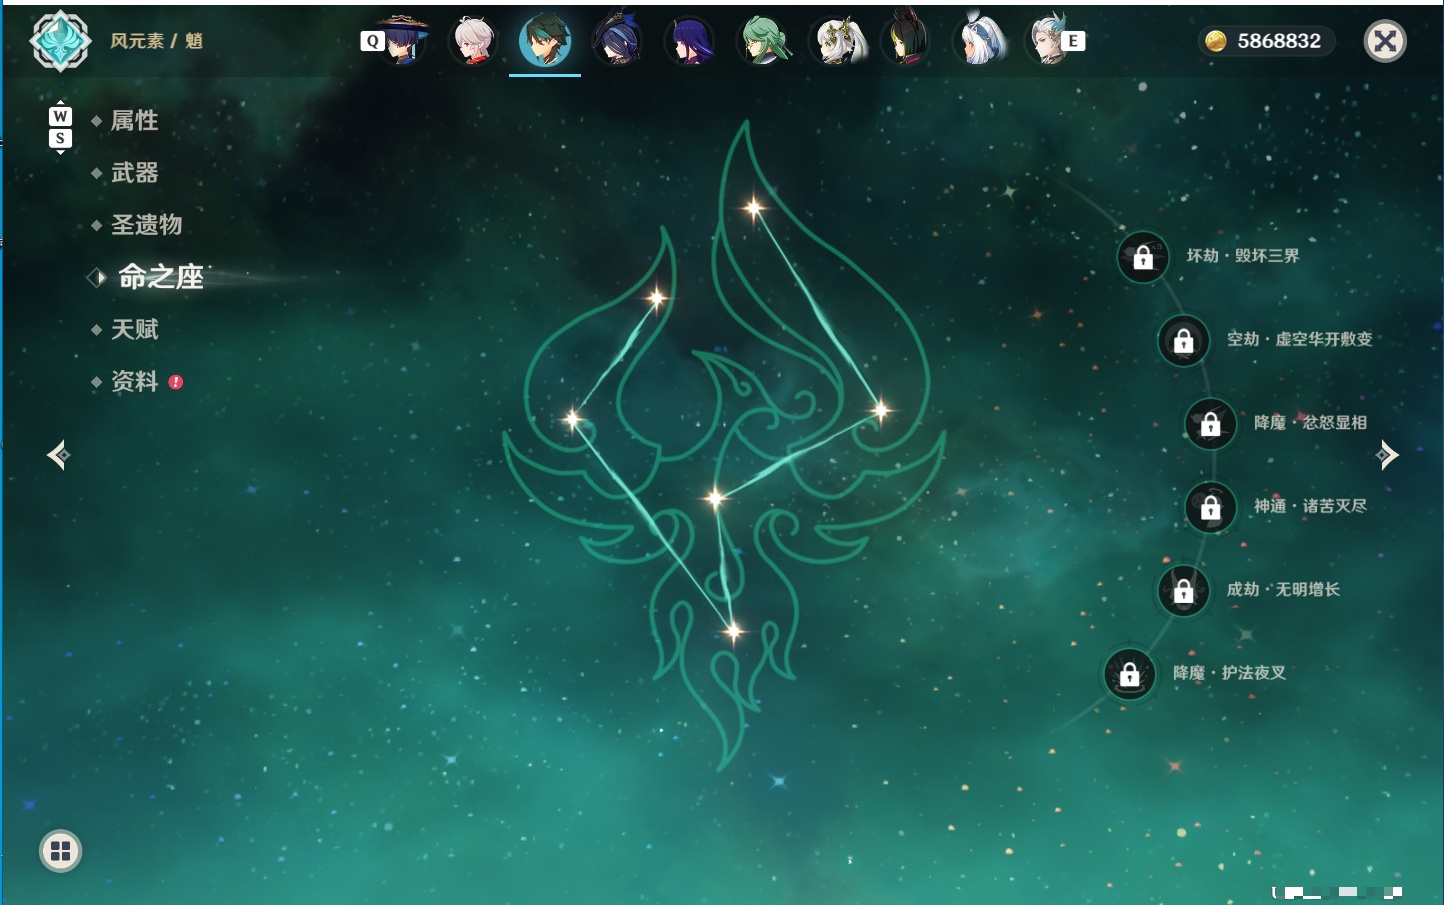The width and height of the screenshot is (1444, 905).
Task: Open locked constellation 神通·诸苦灭尽 icon
Action: pos(1211,507)
